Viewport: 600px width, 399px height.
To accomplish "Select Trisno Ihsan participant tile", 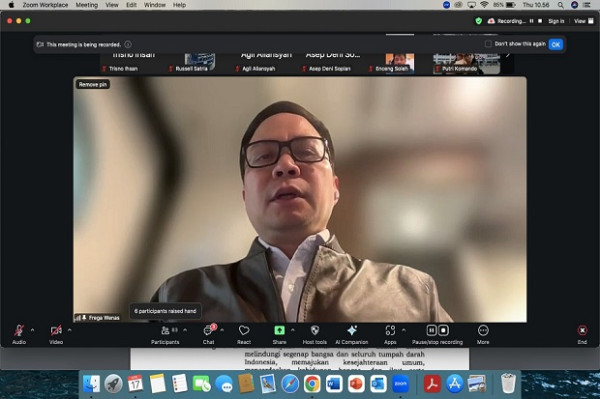I will (x=132, y=63).
